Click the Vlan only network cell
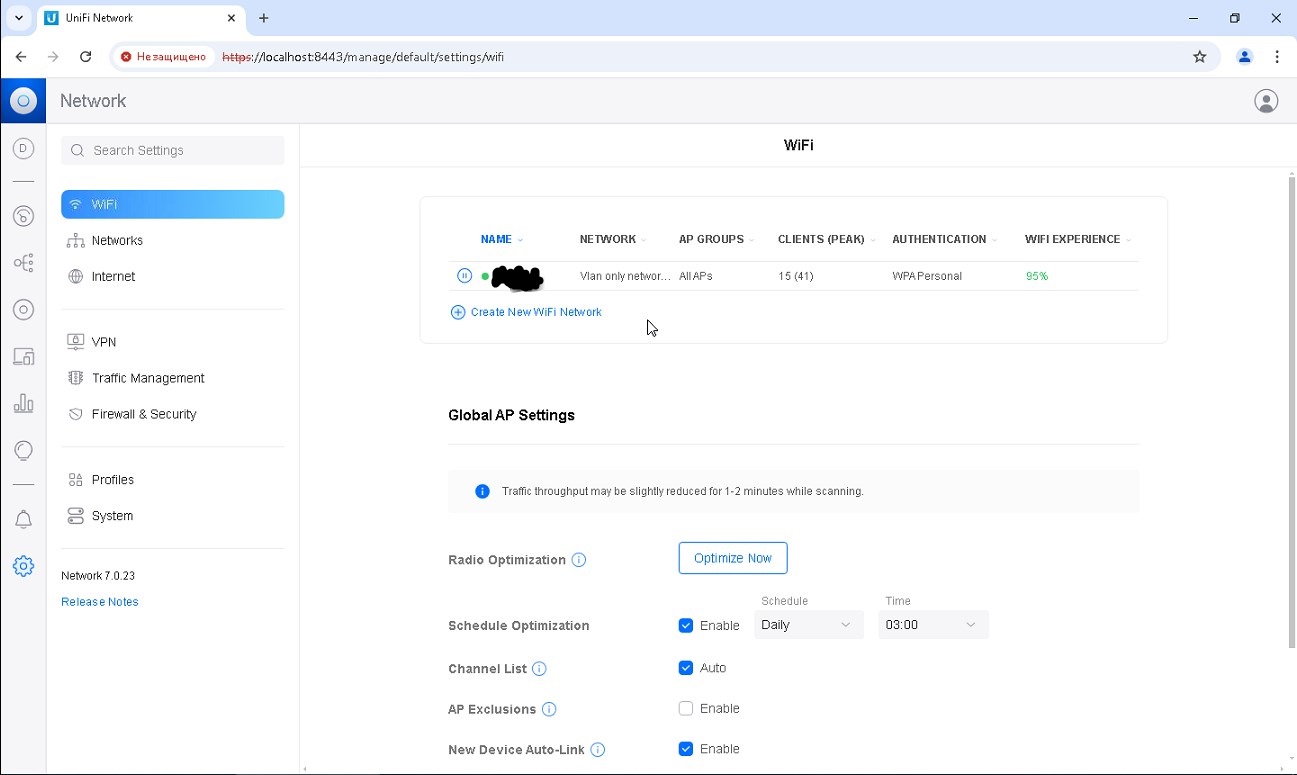Image resolution: width=1297 pixels, height=775 pixels. coord(625,276)
